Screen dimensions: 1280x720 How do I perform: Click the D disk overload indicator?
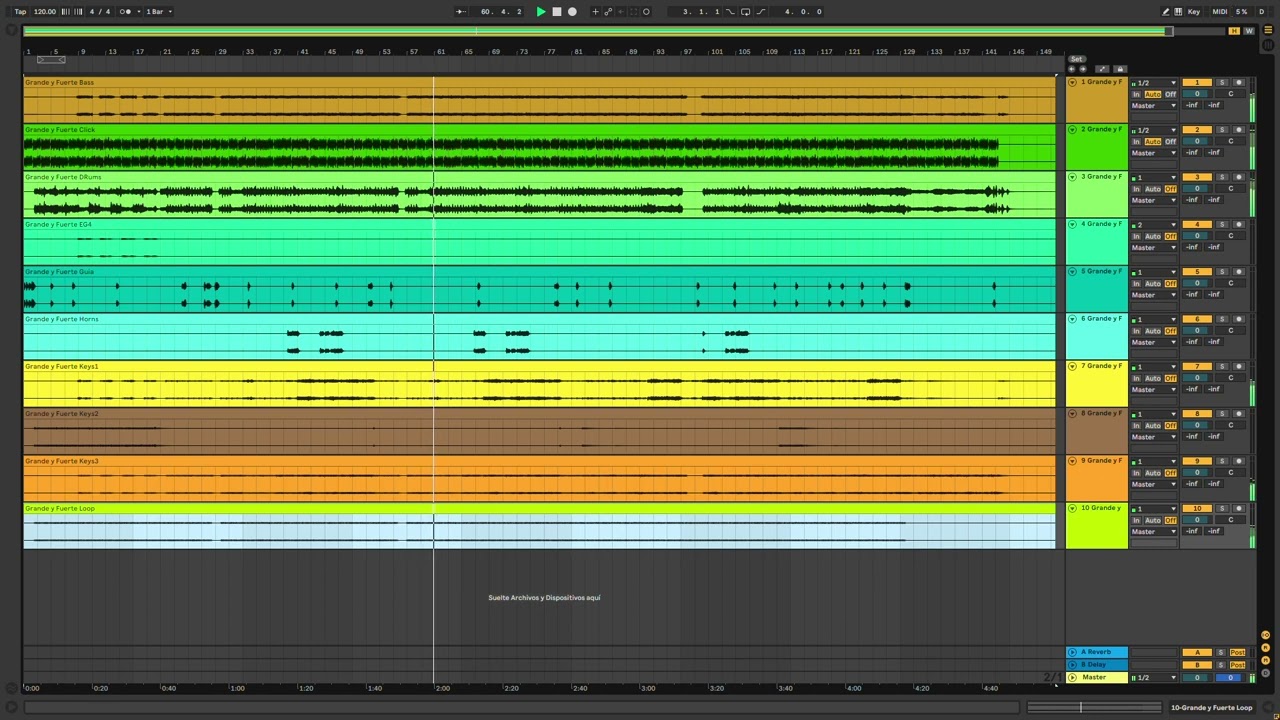1263,12
